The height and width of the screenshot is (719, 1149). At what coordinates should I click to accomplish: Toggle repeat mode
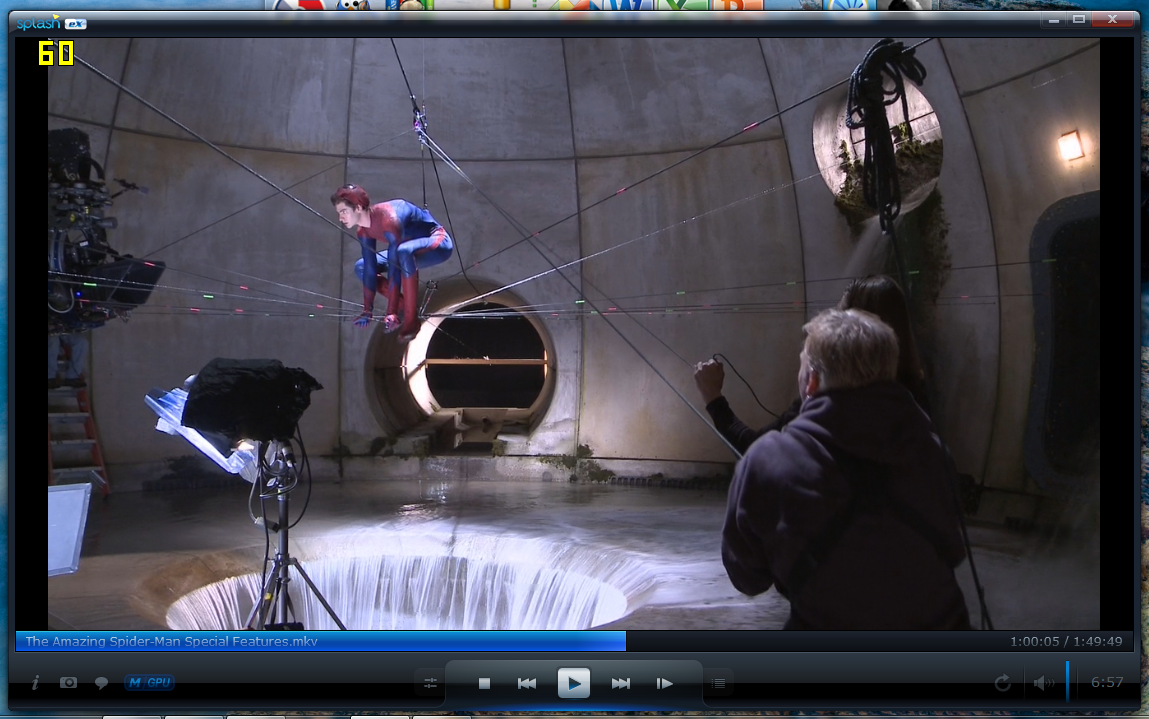point(1002,683)
